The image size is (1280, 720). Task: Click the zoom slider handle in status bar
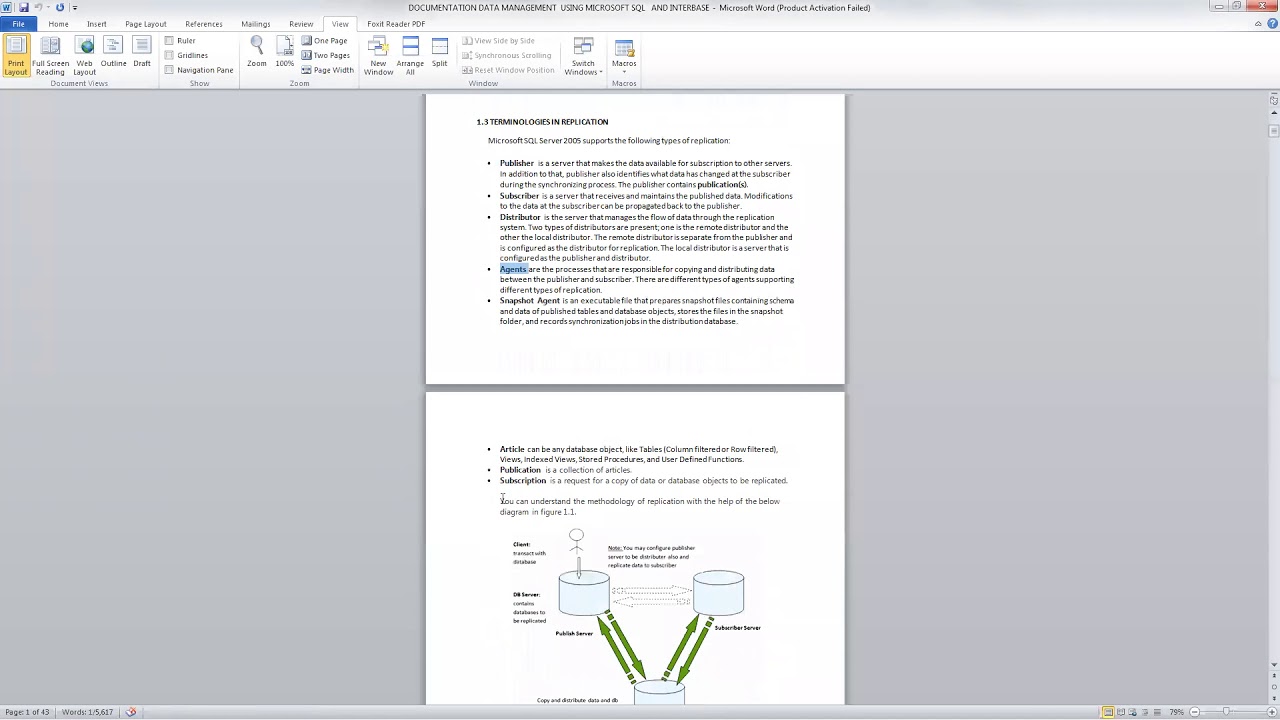click(x=1226, y=712)
